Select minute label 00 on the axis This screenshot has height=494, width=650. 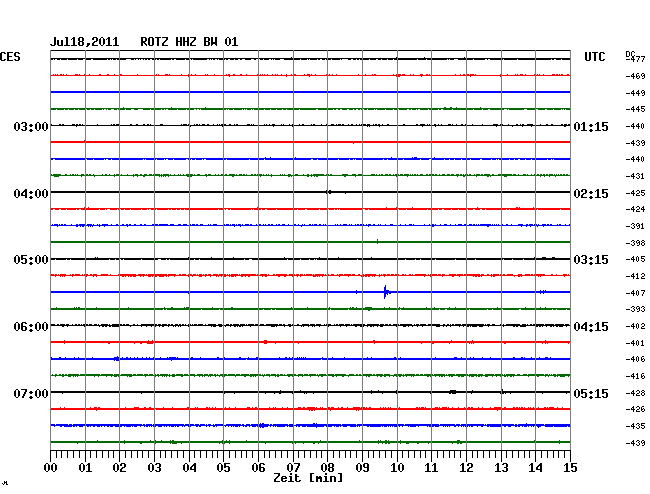click(x=51, y=468)
